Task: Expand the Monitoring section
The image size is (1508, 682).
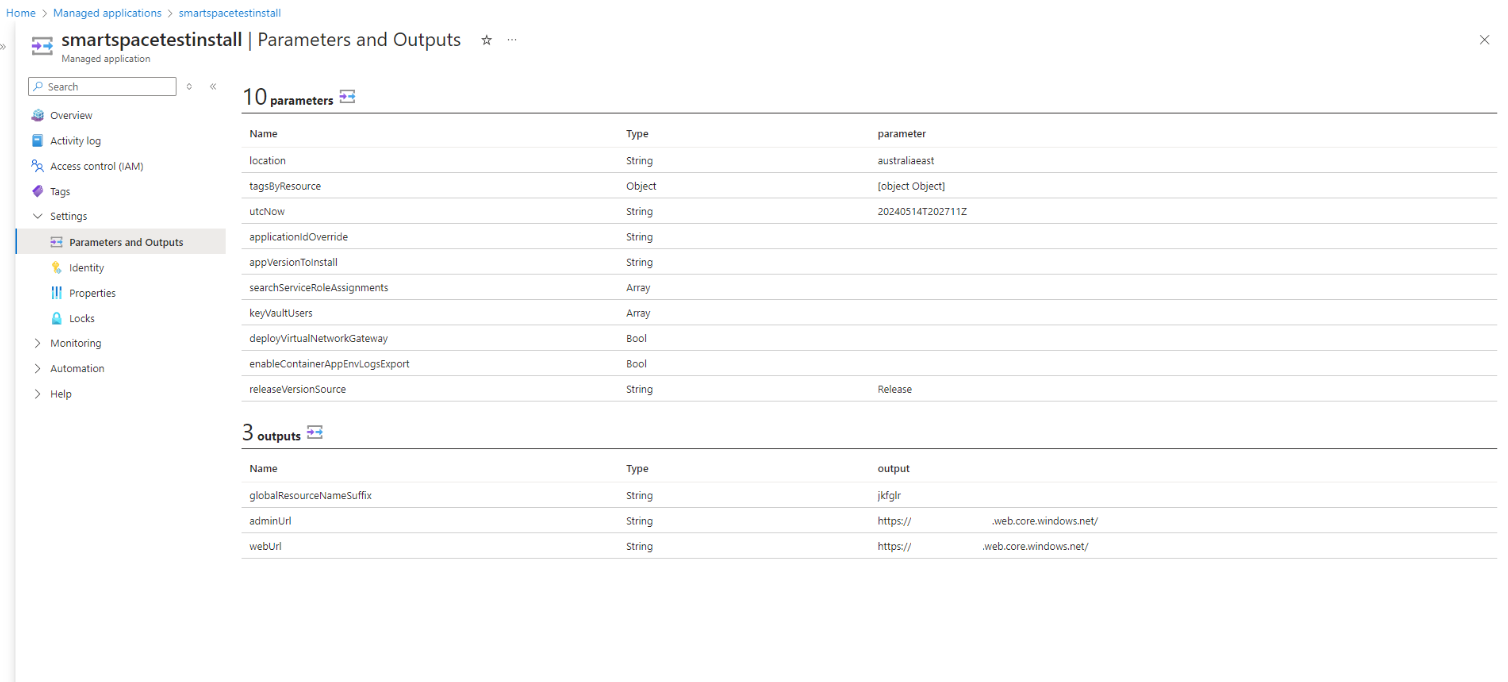Action: coord(38,343)
